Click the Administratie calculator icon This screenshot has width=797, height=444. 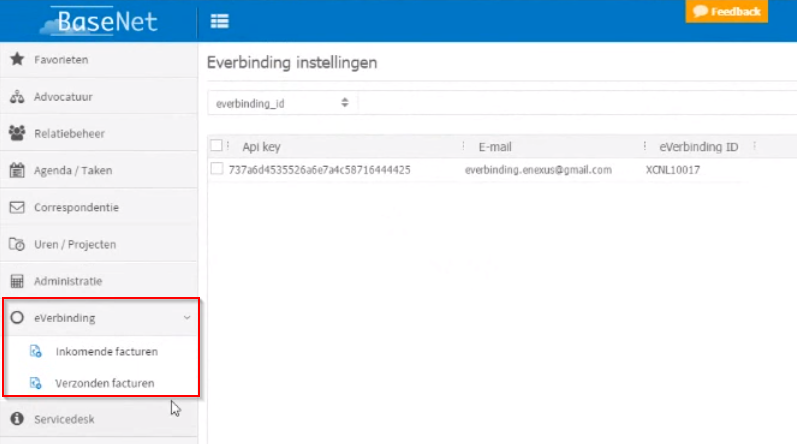click(17, 281)
